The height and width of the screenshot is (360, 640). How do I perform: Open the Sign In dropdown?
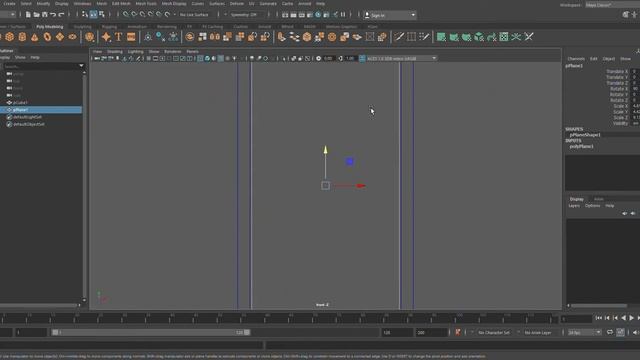point(390,15)
